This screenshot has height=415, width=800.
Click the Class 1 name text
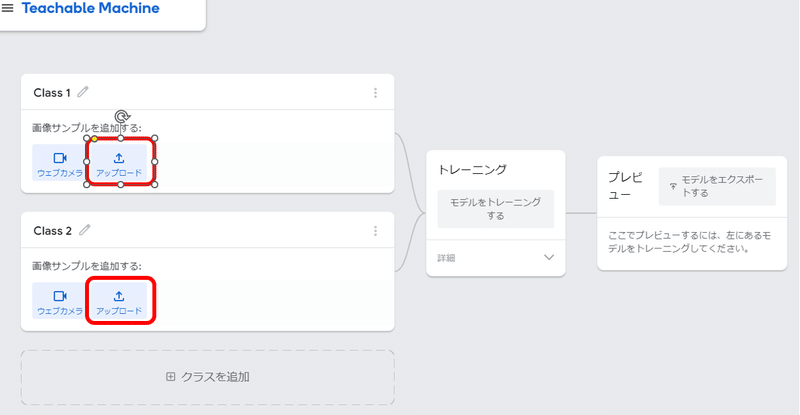52,93
